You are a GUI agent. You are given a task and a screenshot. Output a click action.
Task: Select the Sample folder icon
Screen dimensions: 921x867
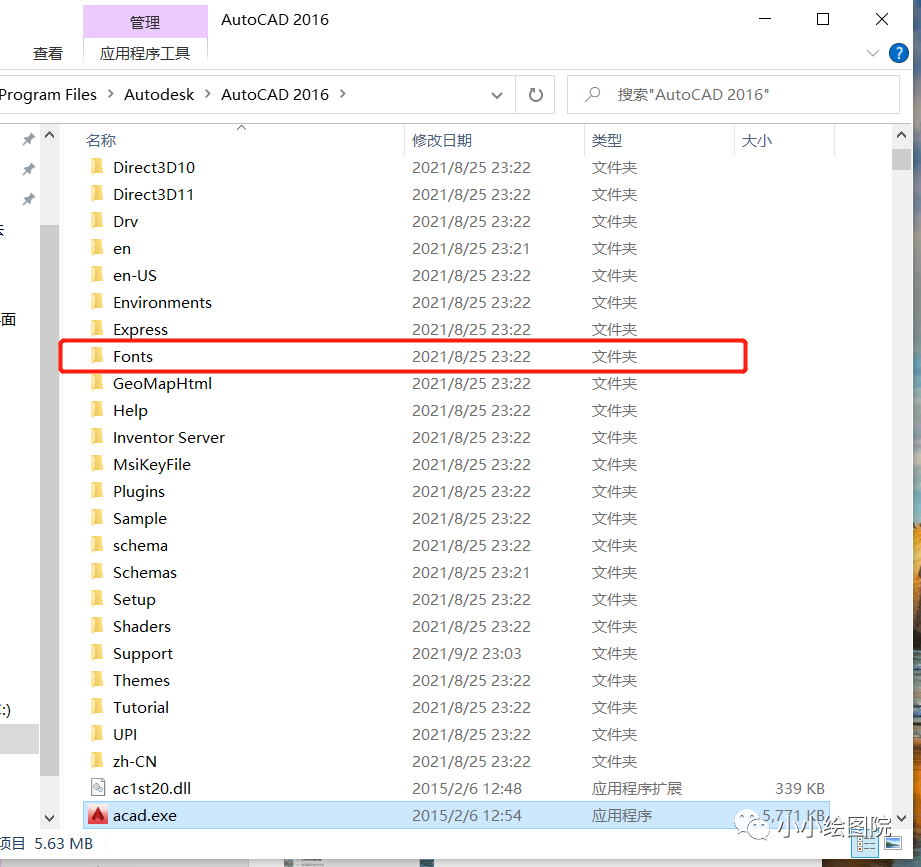click(x=98, y=518)
